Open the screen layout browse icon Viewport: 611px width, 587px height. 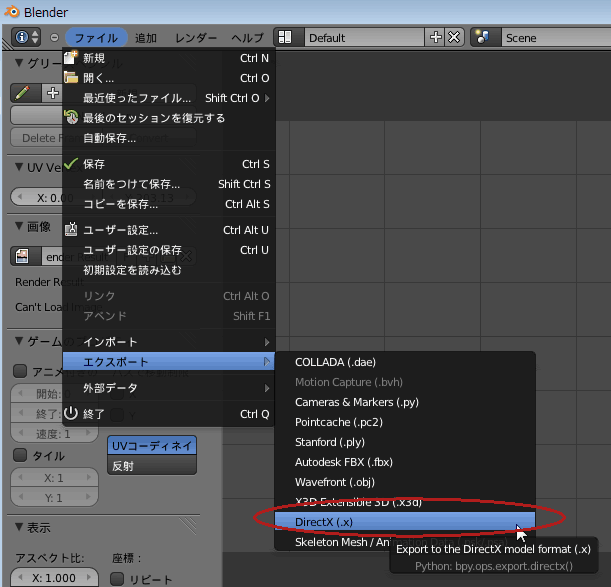[289, 37]
